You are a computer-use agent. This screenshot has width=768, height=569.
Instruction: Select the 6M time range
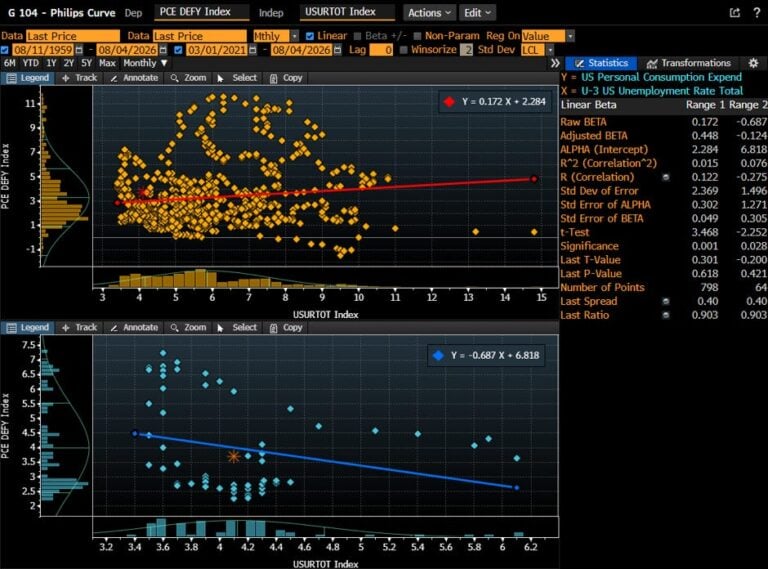point(10,63)
